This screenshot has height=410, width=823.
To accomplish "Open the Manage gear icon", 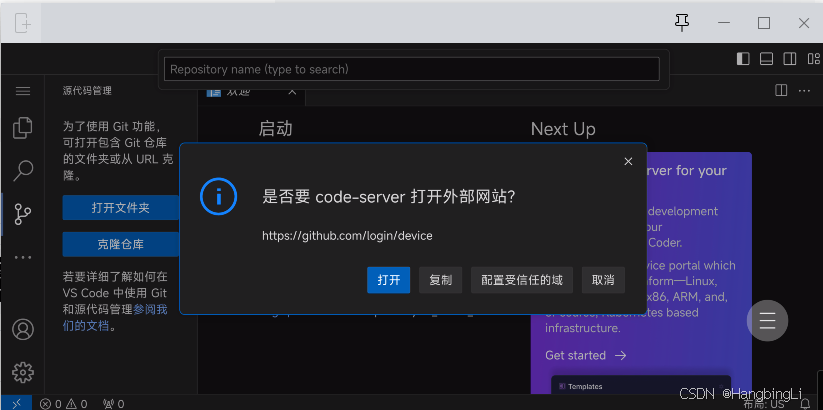I will coord(23,372).
